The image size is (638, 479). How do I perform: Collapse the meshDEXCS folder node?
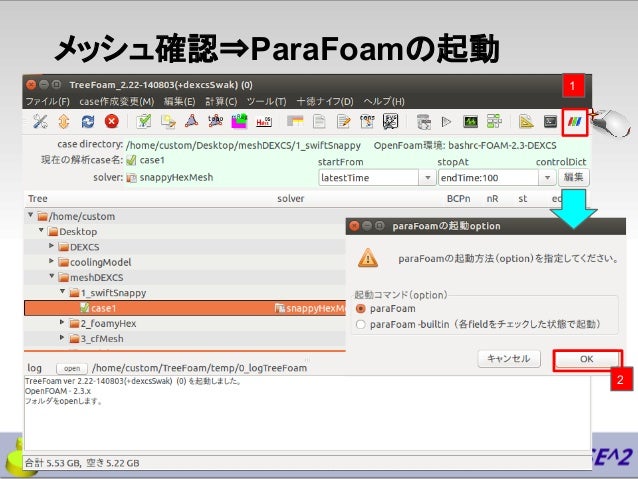tap(52, 276)
